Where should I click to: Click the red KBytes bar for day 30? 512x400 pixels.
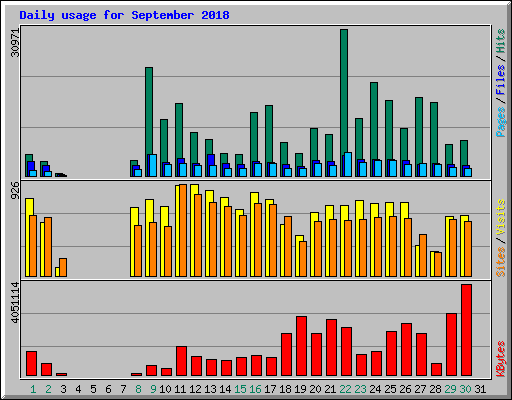(x=466, y=330)
